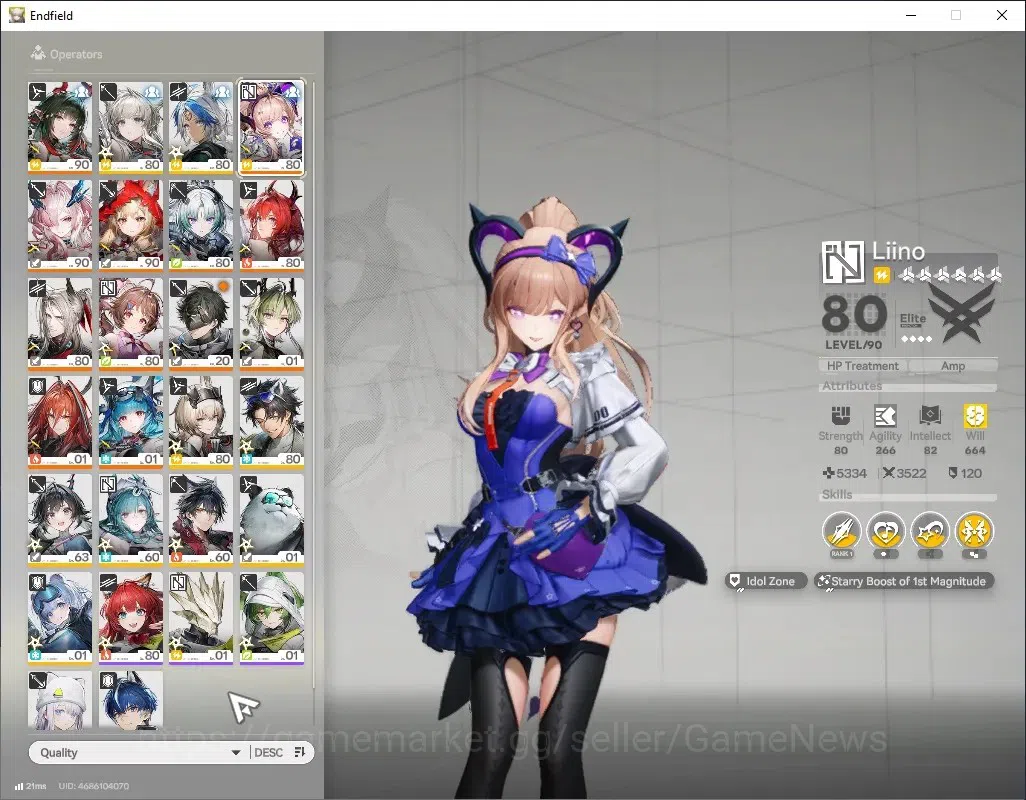Select the Strength fist icon

click(841, 416)
